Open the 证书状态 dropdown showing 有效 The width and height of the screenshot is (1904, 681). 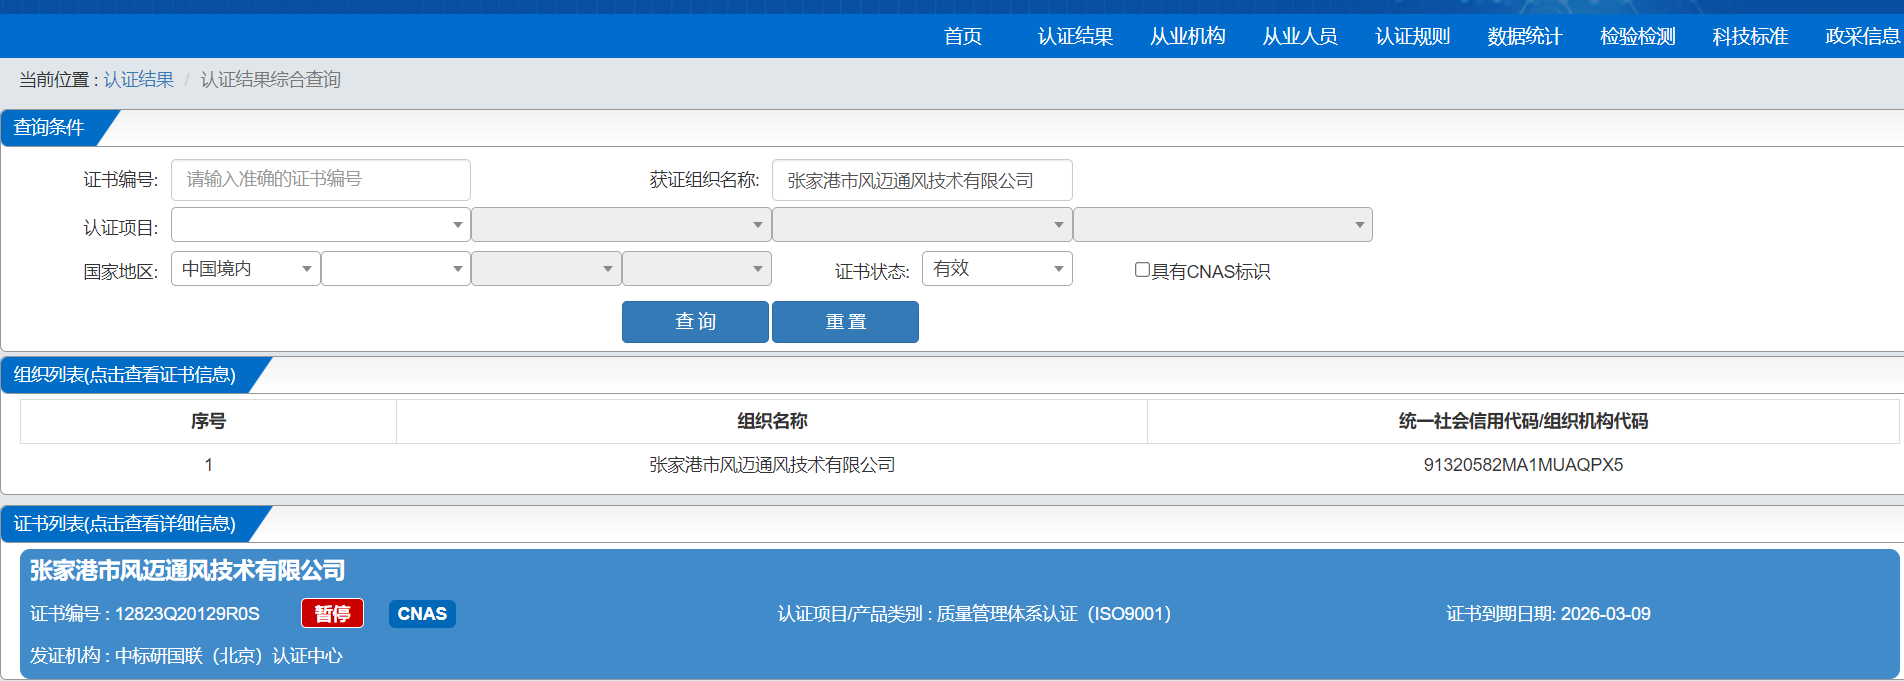(x=997, y=269)
